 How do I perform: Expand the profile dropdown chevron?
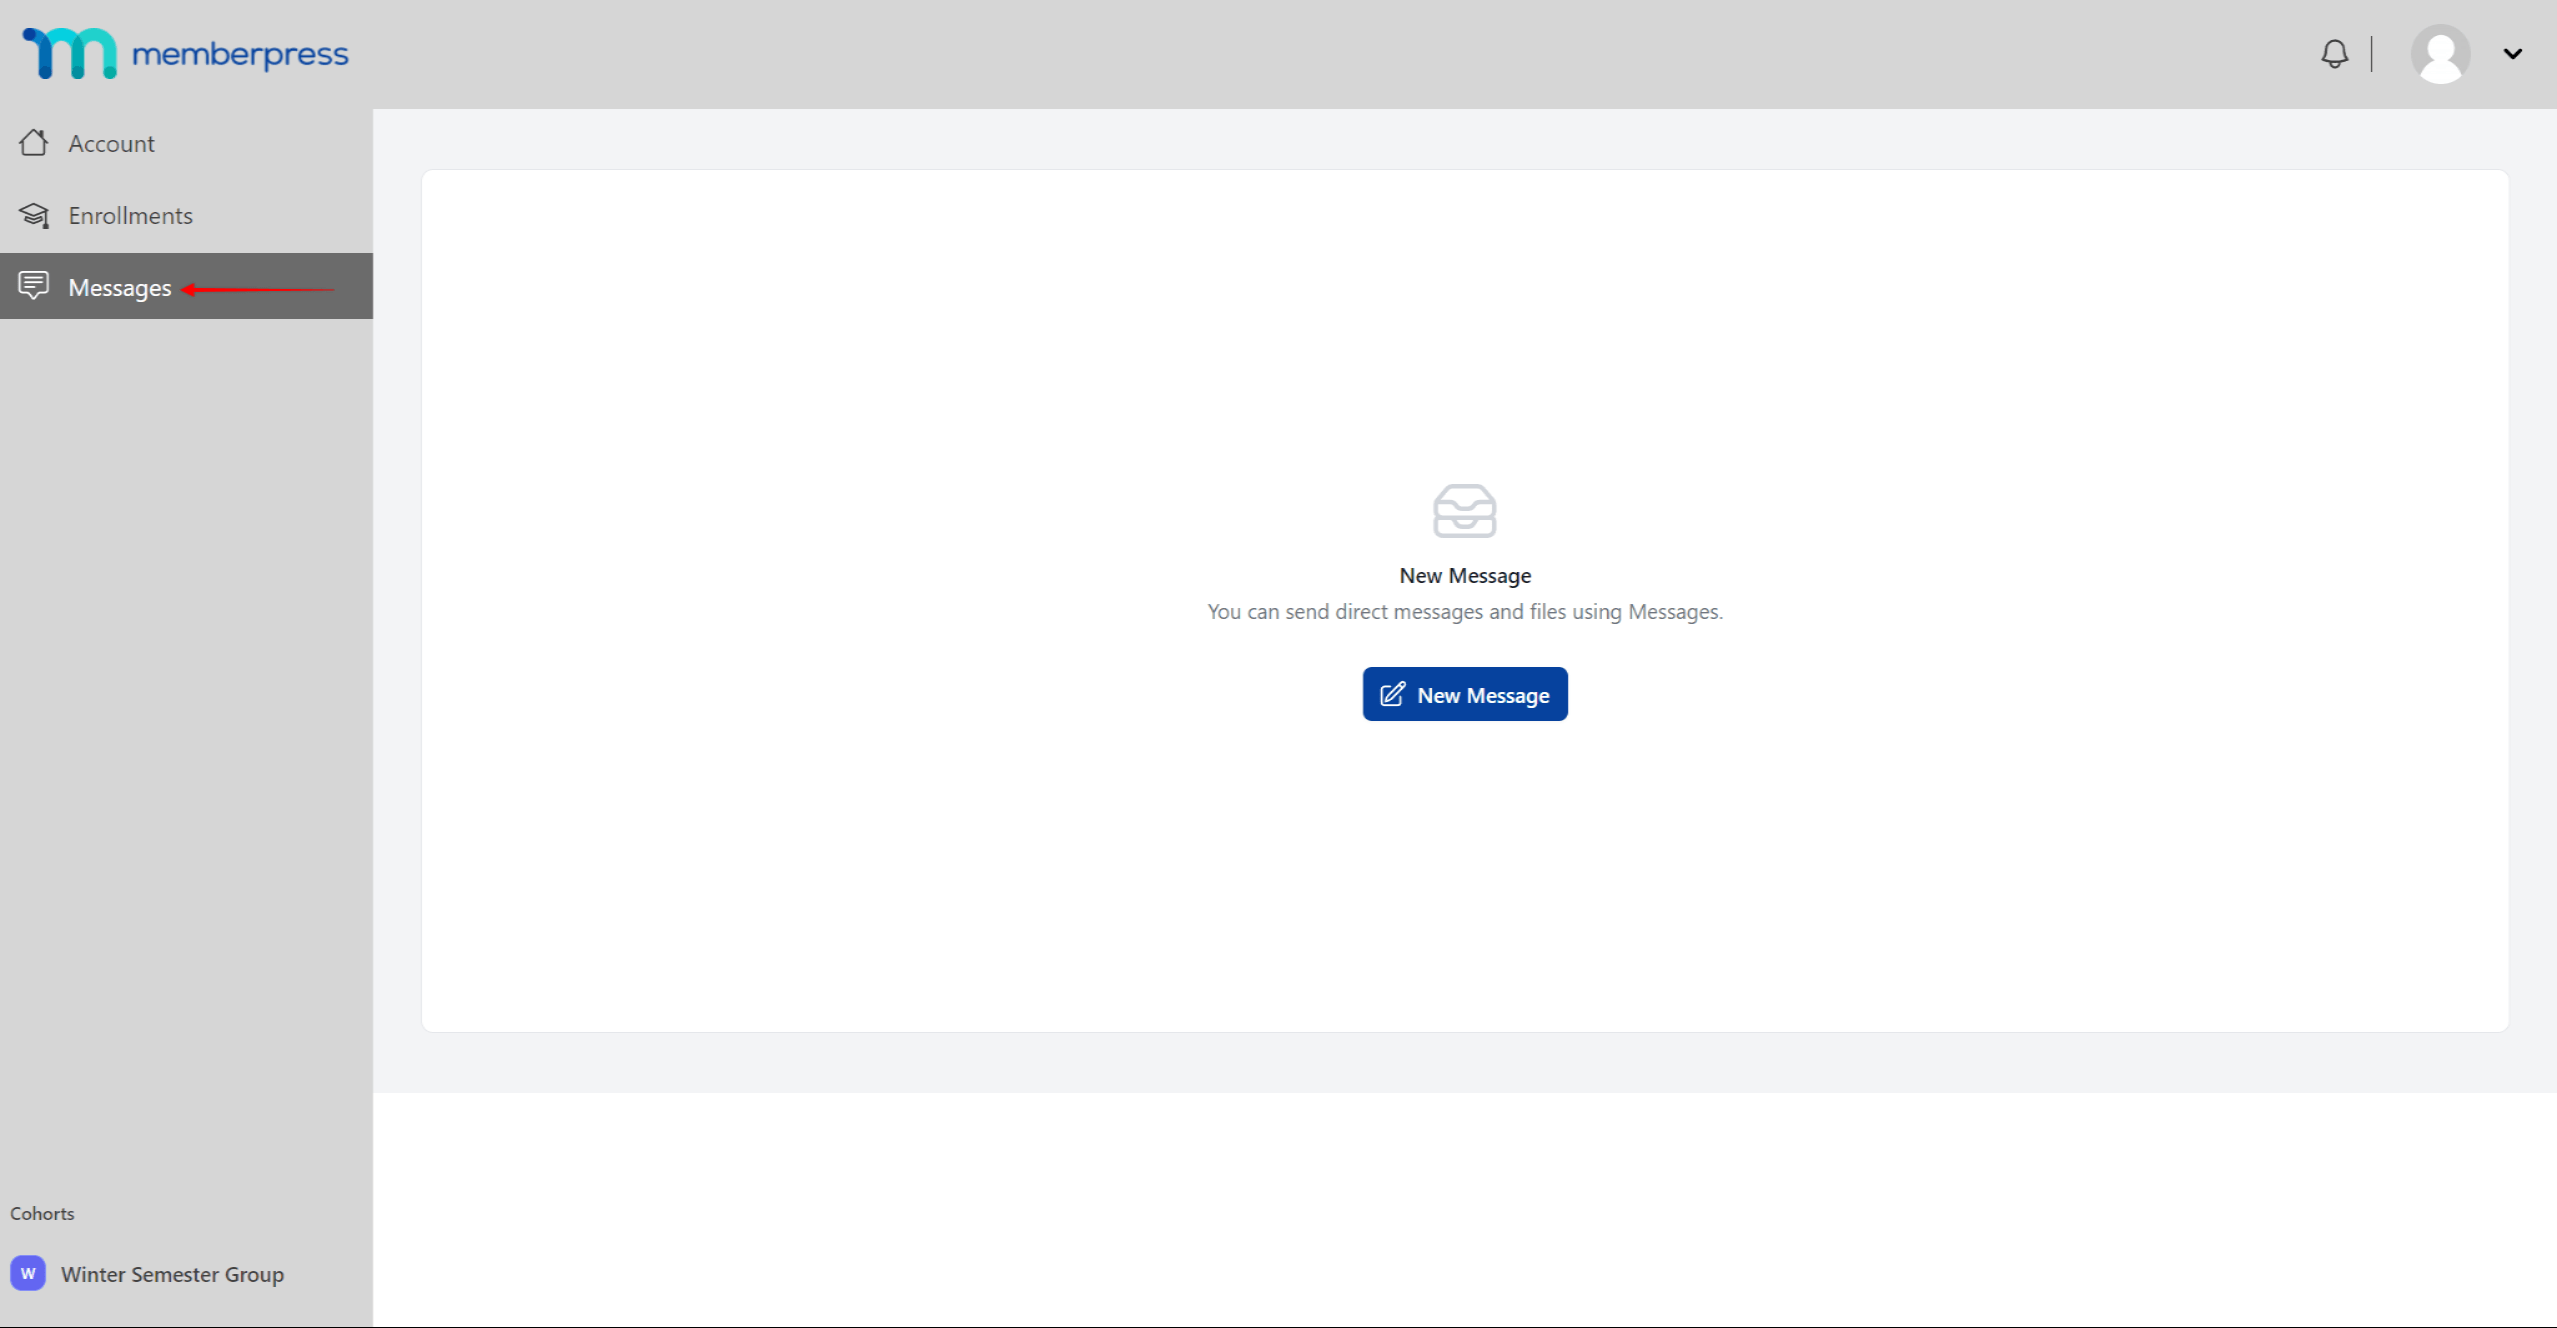click(x=2513, y=54)
